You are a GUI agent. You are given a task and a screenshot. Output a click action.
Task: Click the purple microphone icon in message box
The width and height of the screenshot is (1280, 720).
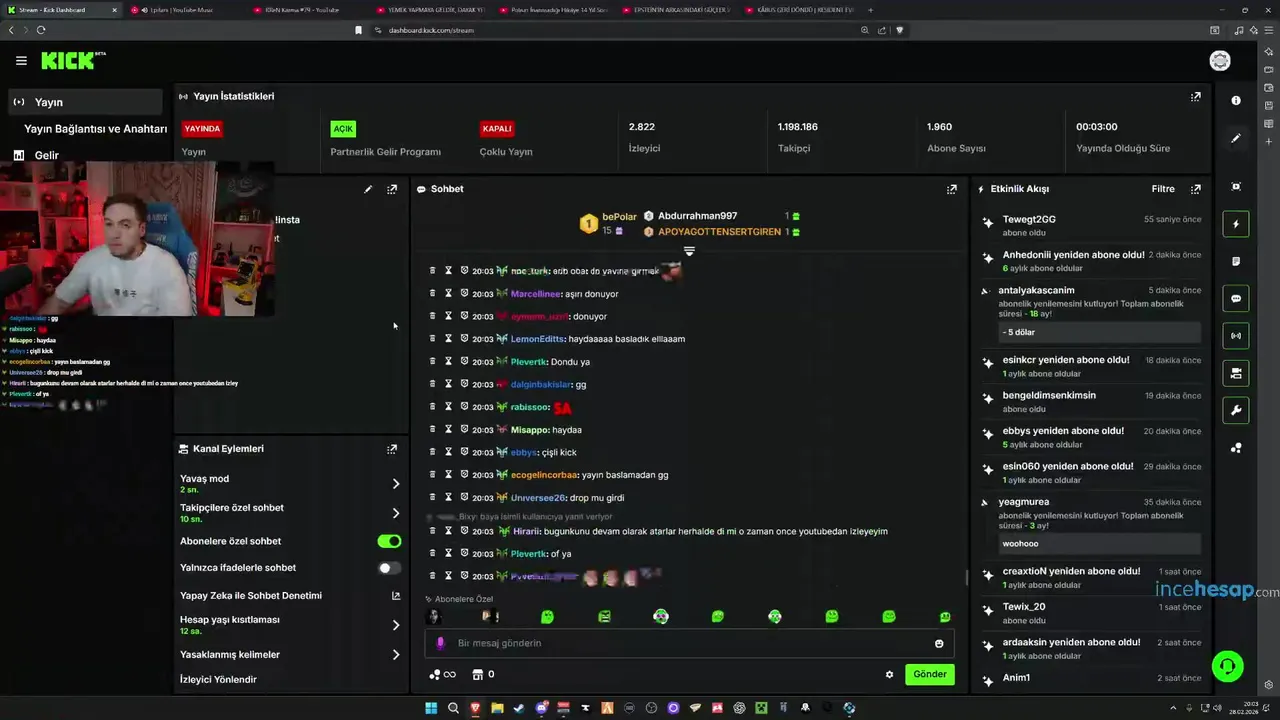(x=441, y=643)
